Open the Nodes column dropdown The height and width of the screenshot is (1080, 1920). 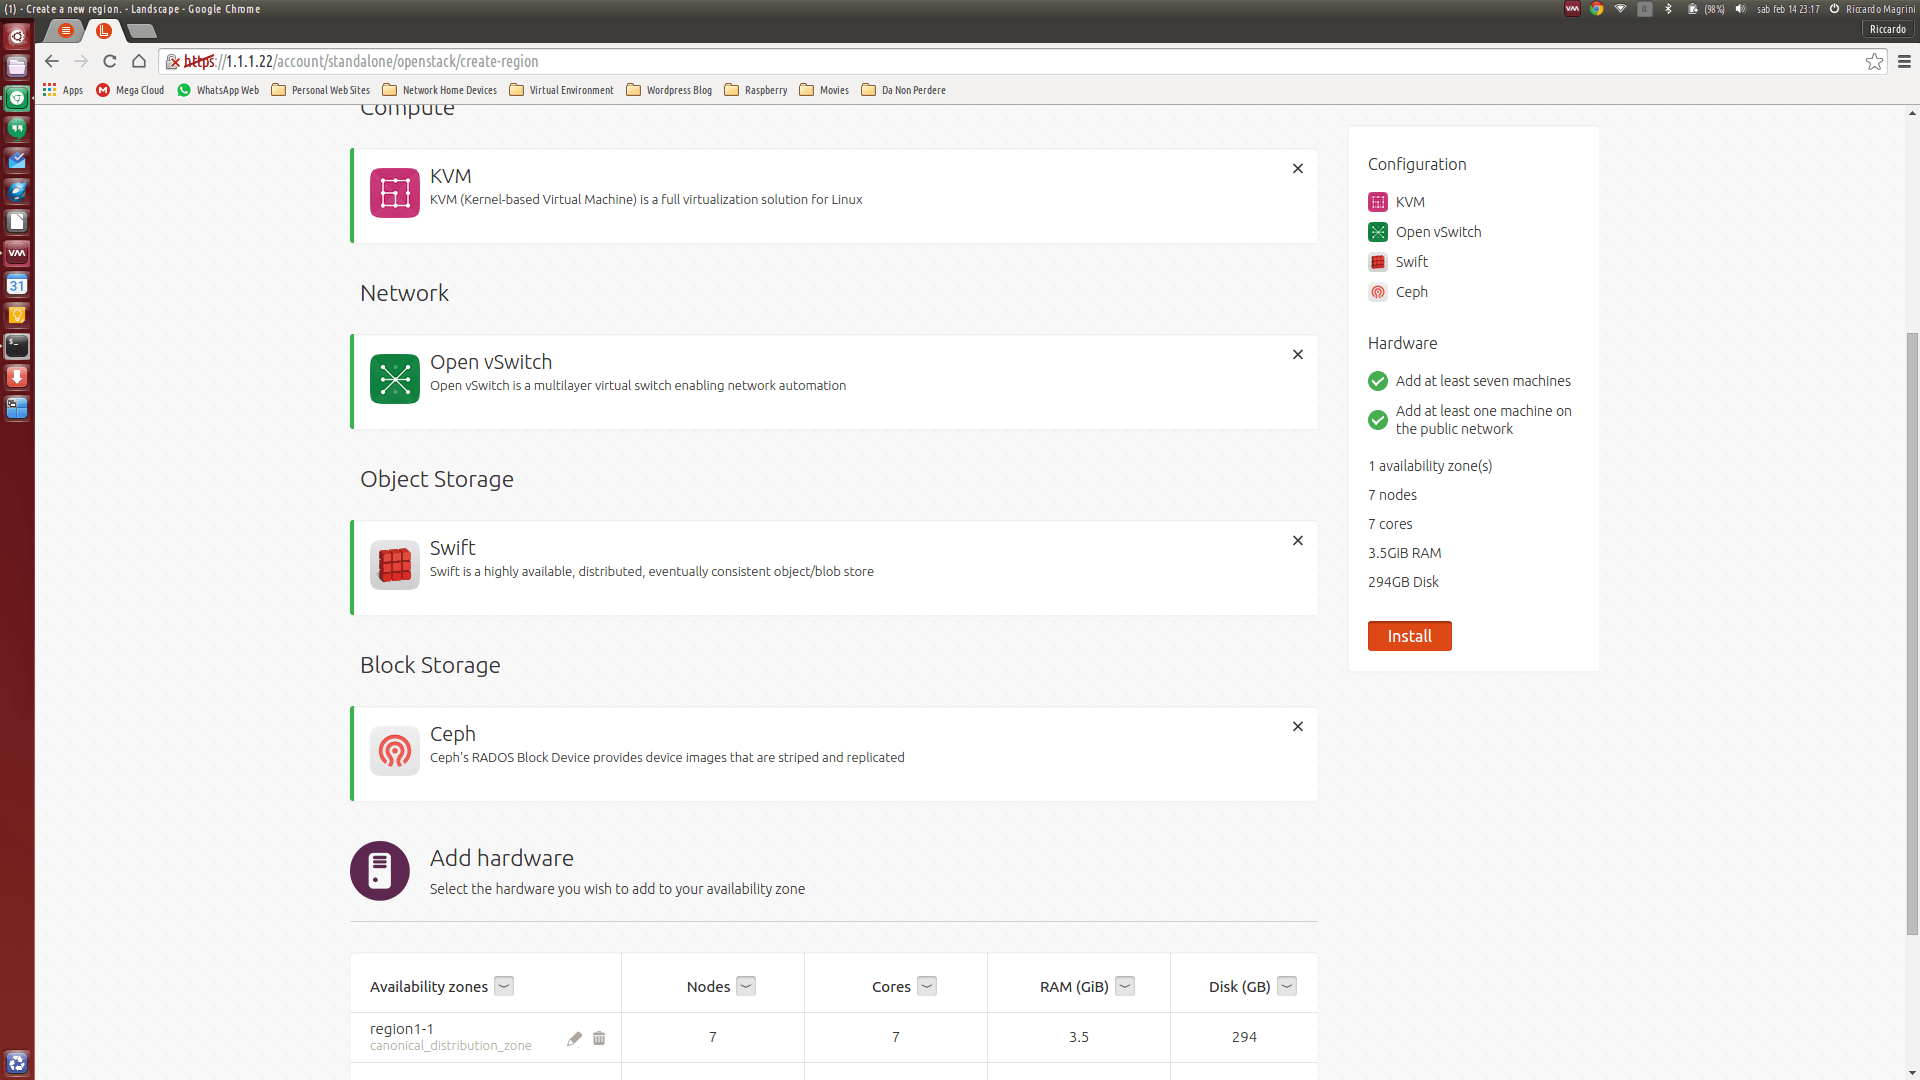point(746,986)
